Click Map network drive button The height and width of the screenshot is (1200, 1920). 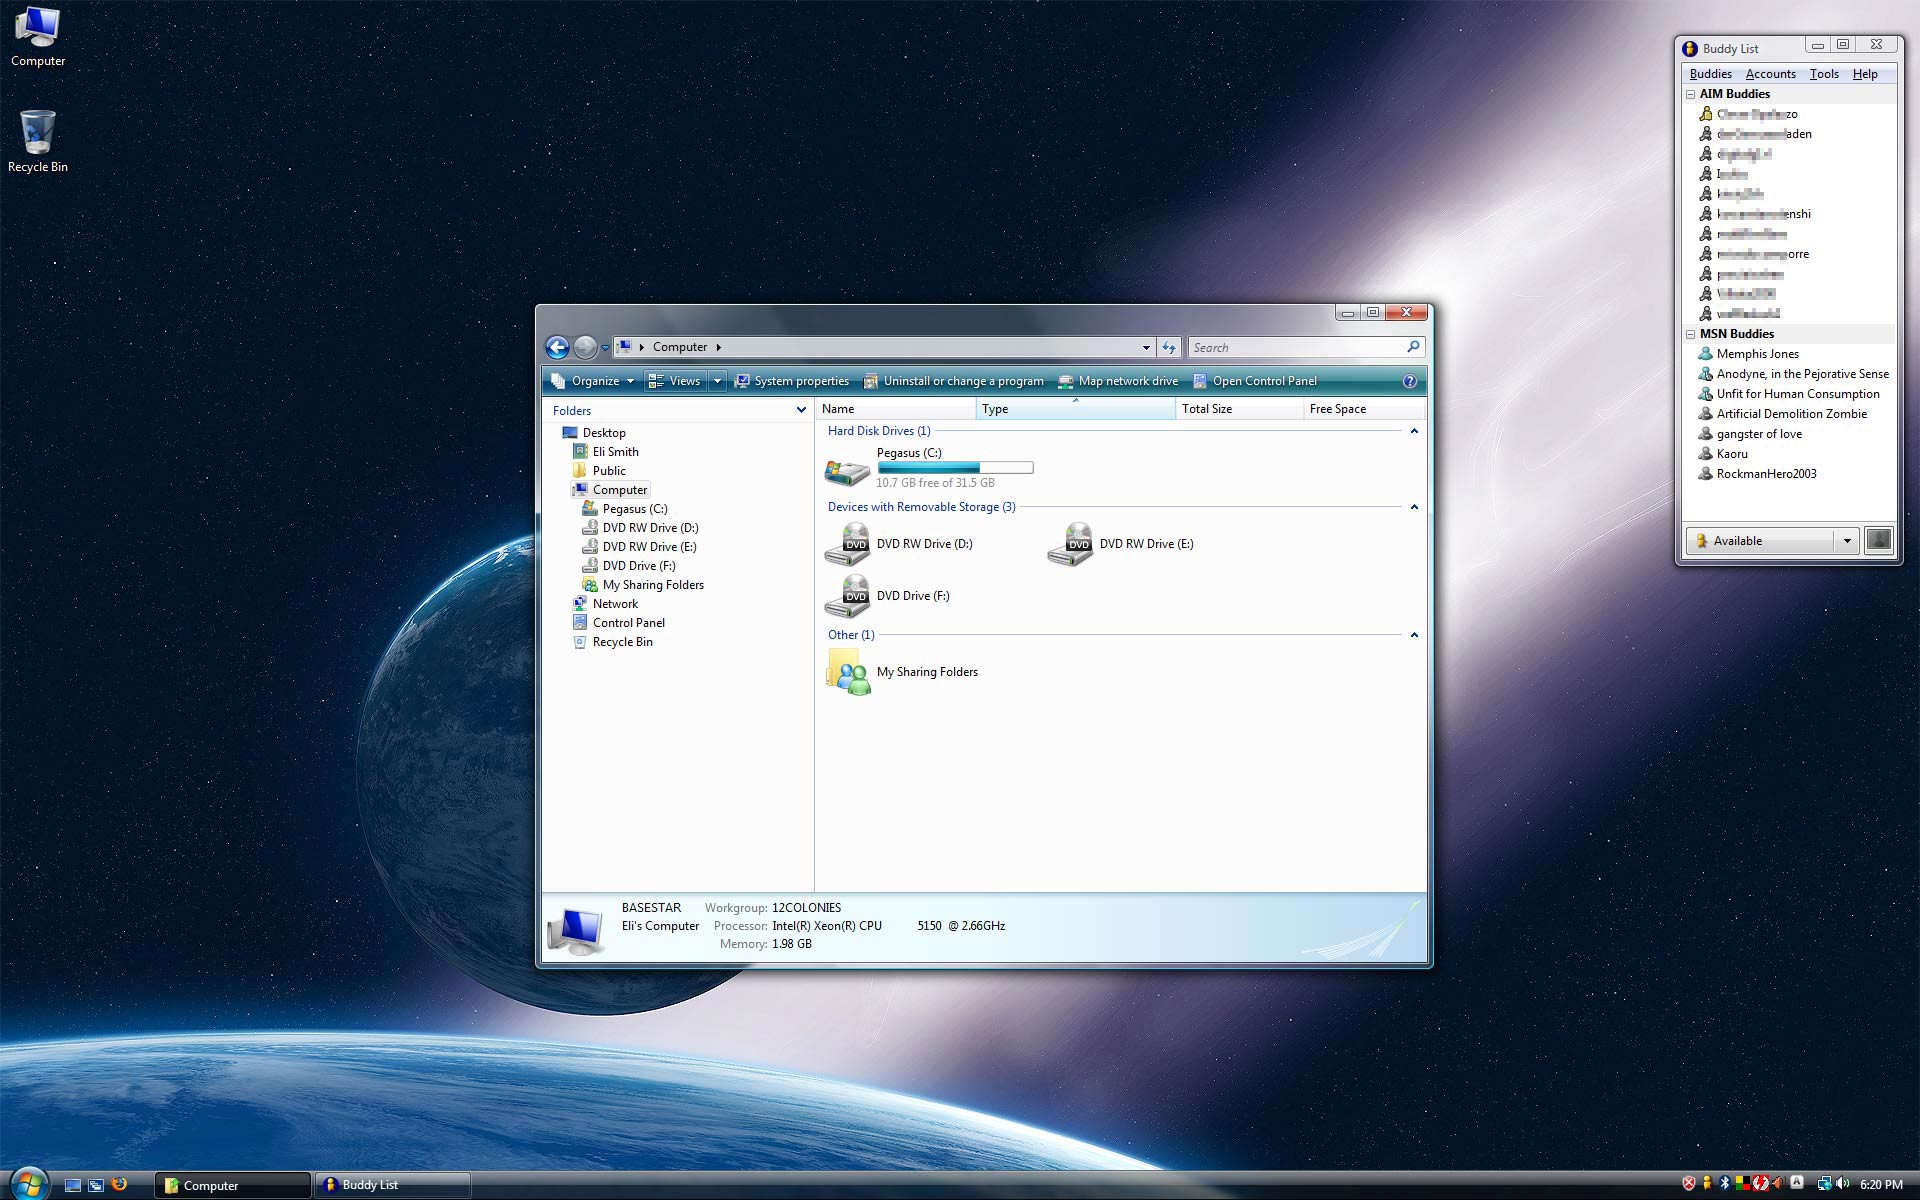[x=1118, y=381]
